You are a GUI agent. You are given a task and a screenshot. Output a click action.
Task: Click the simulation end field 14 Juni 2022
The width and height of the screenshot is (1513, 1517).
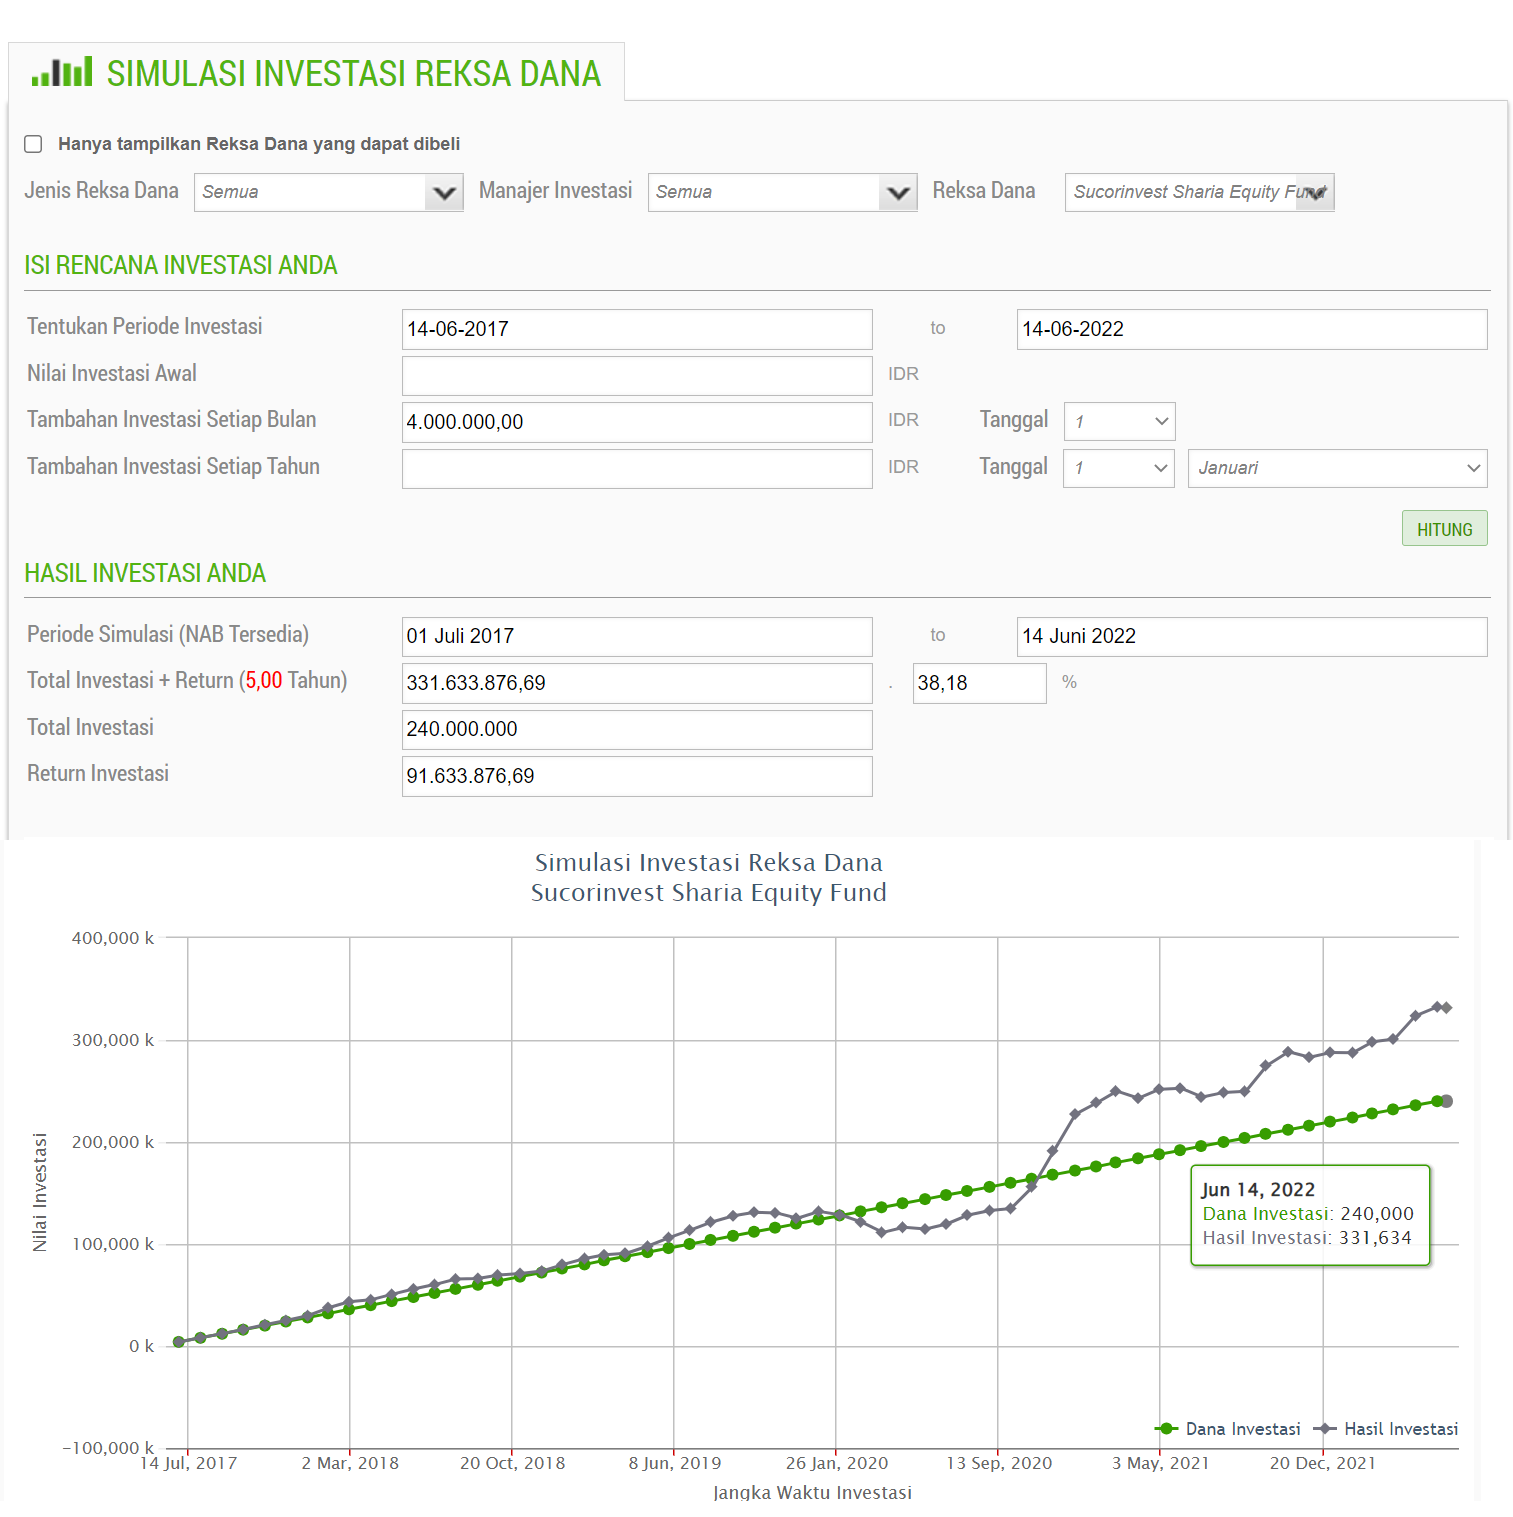click(x=1252, y=636)
